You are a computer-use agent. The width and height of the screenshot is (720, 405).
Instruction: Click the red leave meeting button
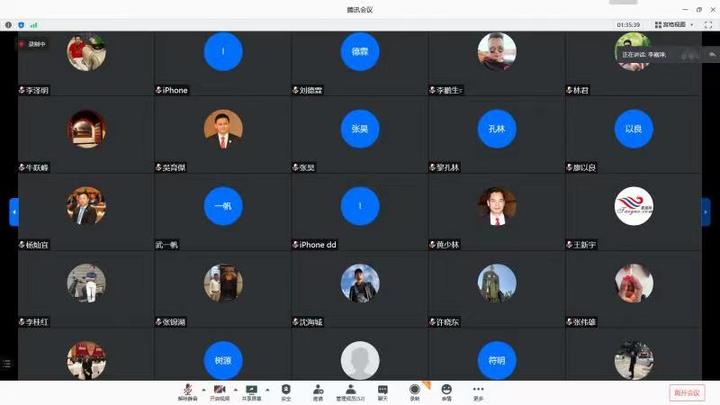click(x=687, y=392)
